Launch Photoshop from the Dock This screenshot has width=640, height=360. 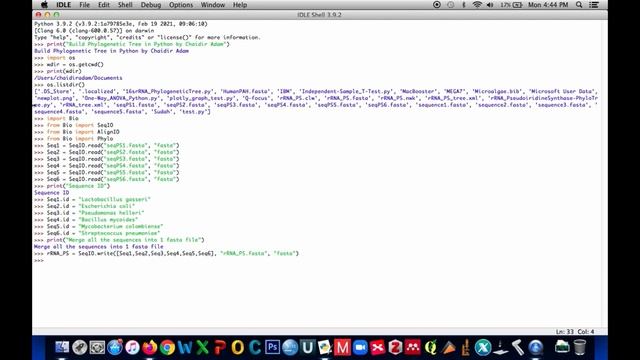(x=273, y=347)
